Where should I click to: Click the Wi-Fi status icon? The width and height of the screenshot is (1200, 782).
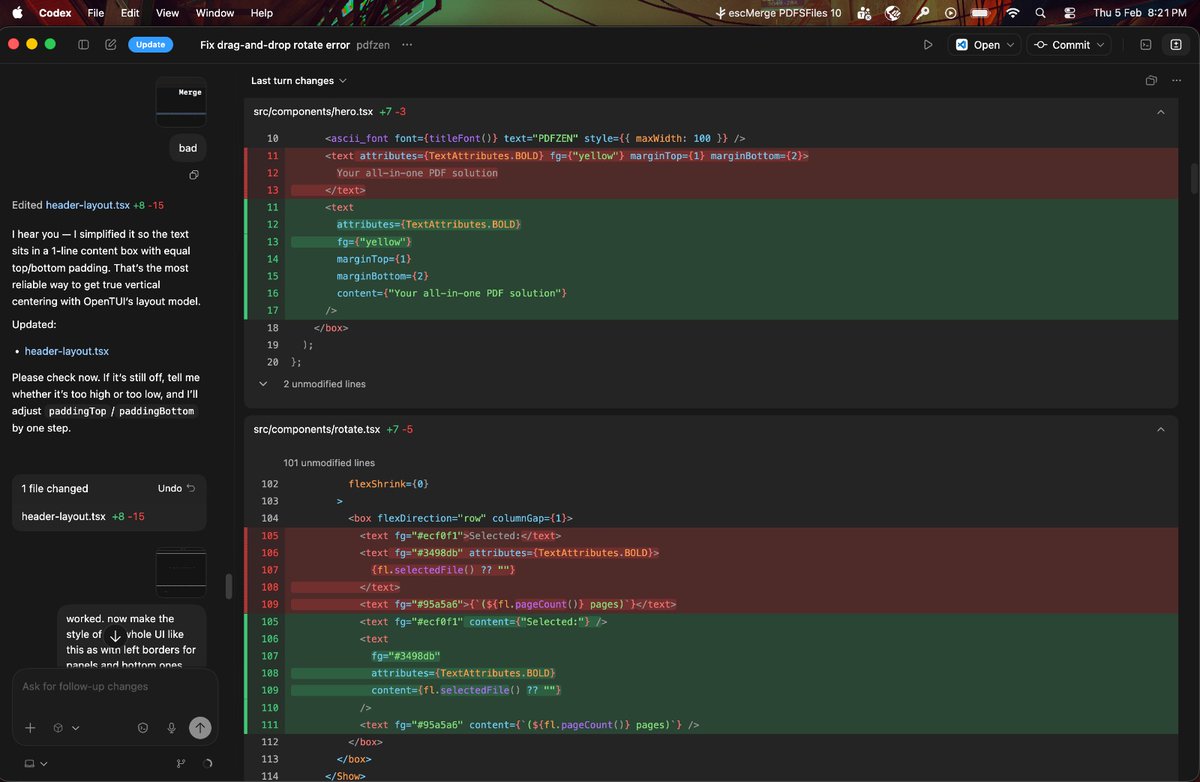(1012, 13)
